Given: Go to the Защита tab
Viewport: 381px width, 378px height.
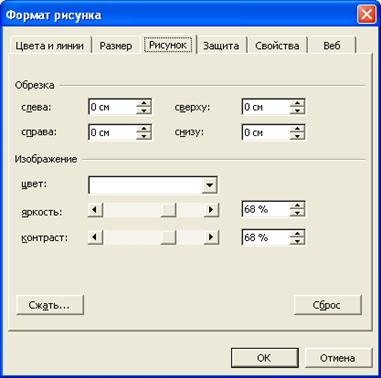Looking at the screenshot, I should (x=221, y=46).
